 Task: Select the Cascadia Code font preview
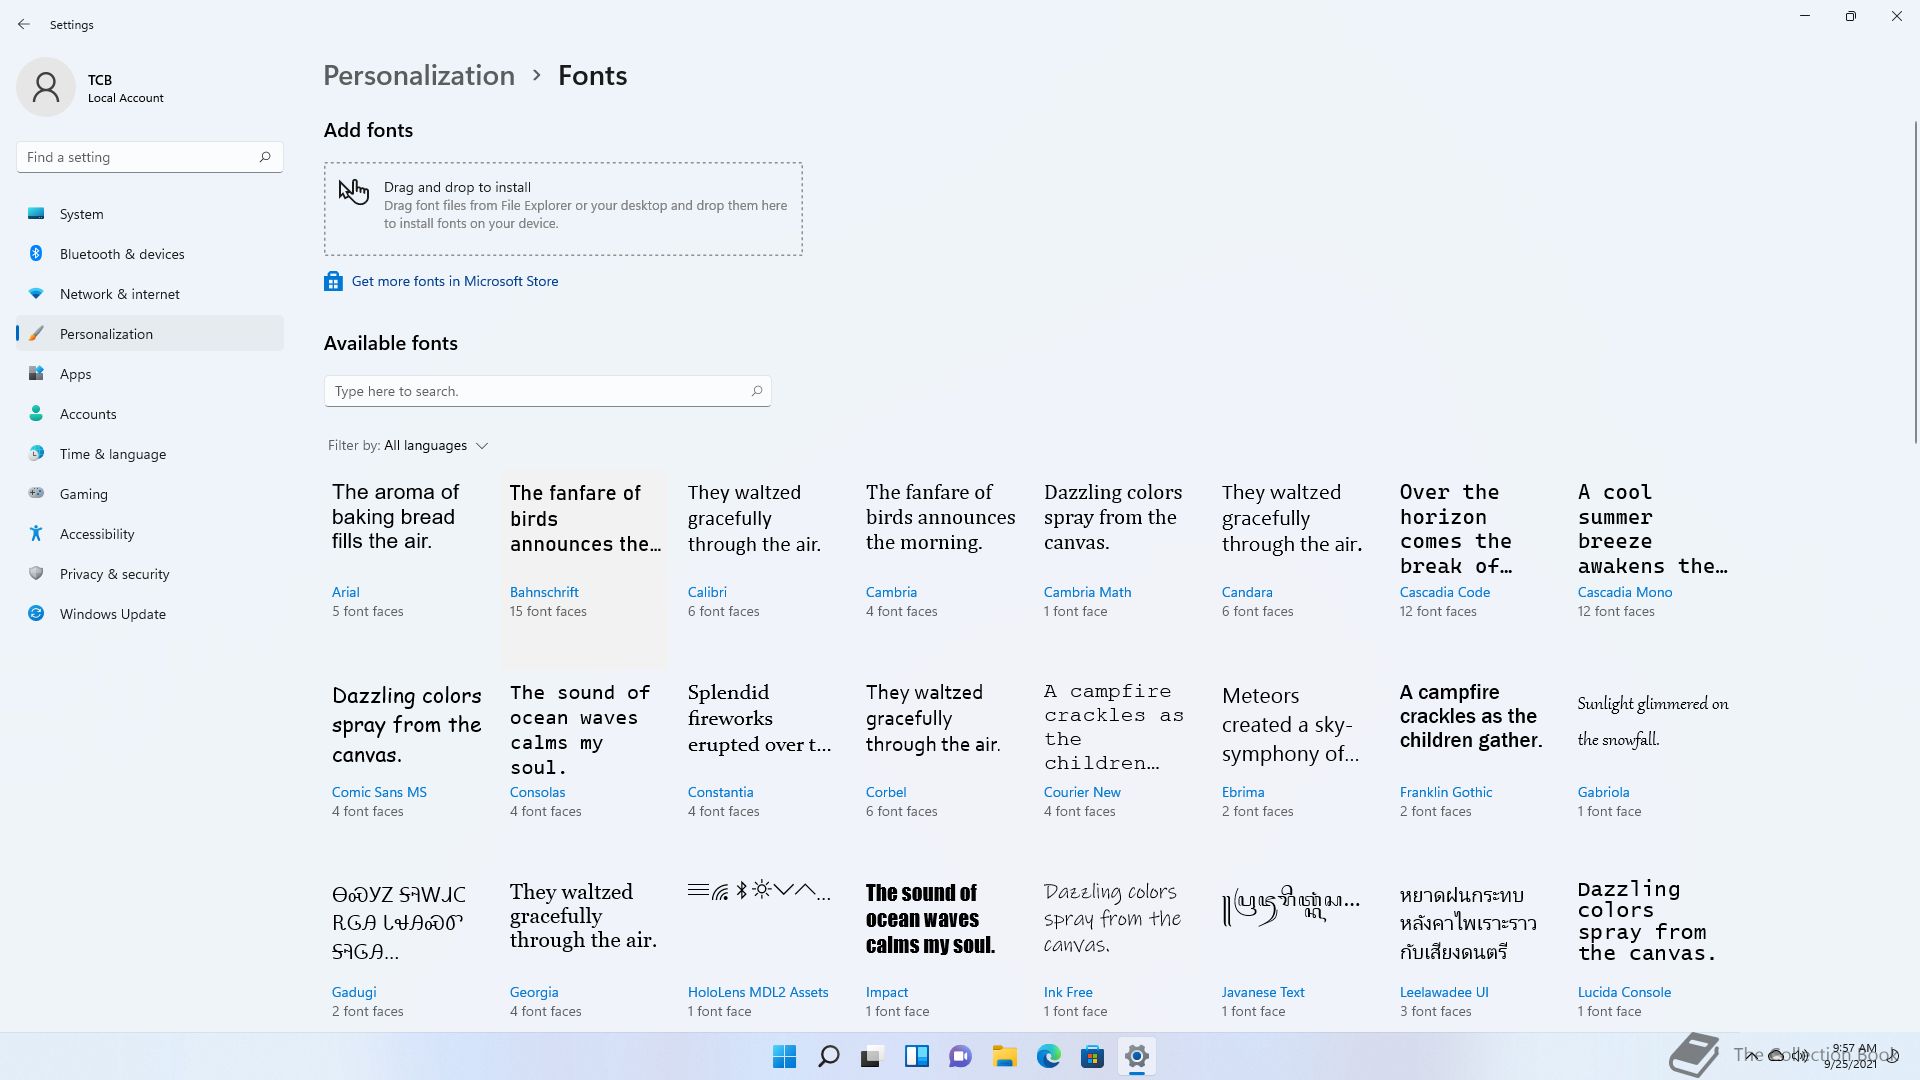point(1456,529)
